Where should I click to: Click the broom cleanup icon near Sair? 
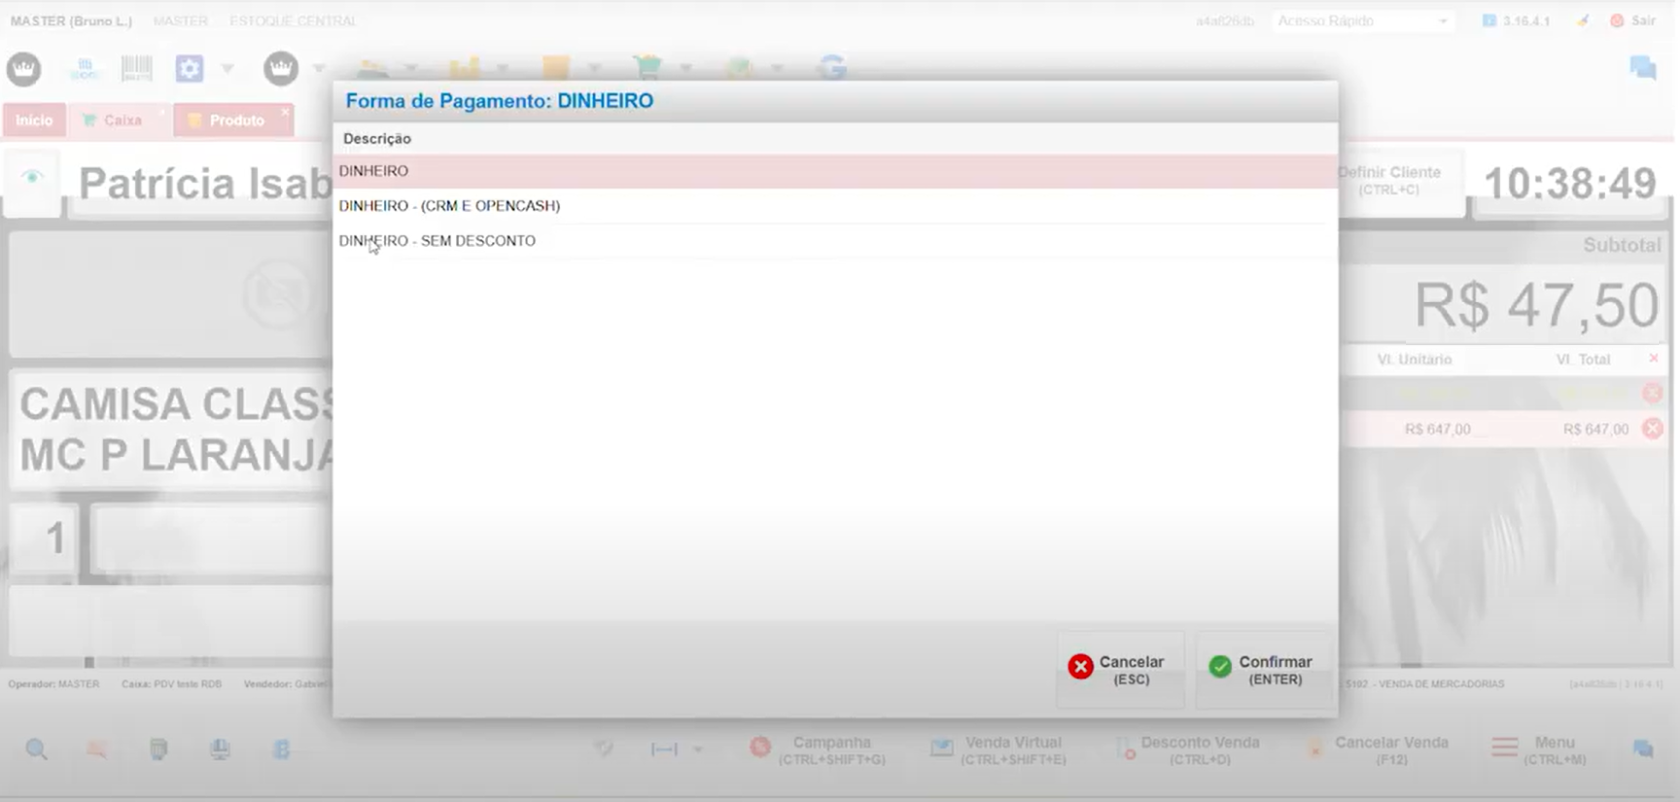(x=1582, y=20)
